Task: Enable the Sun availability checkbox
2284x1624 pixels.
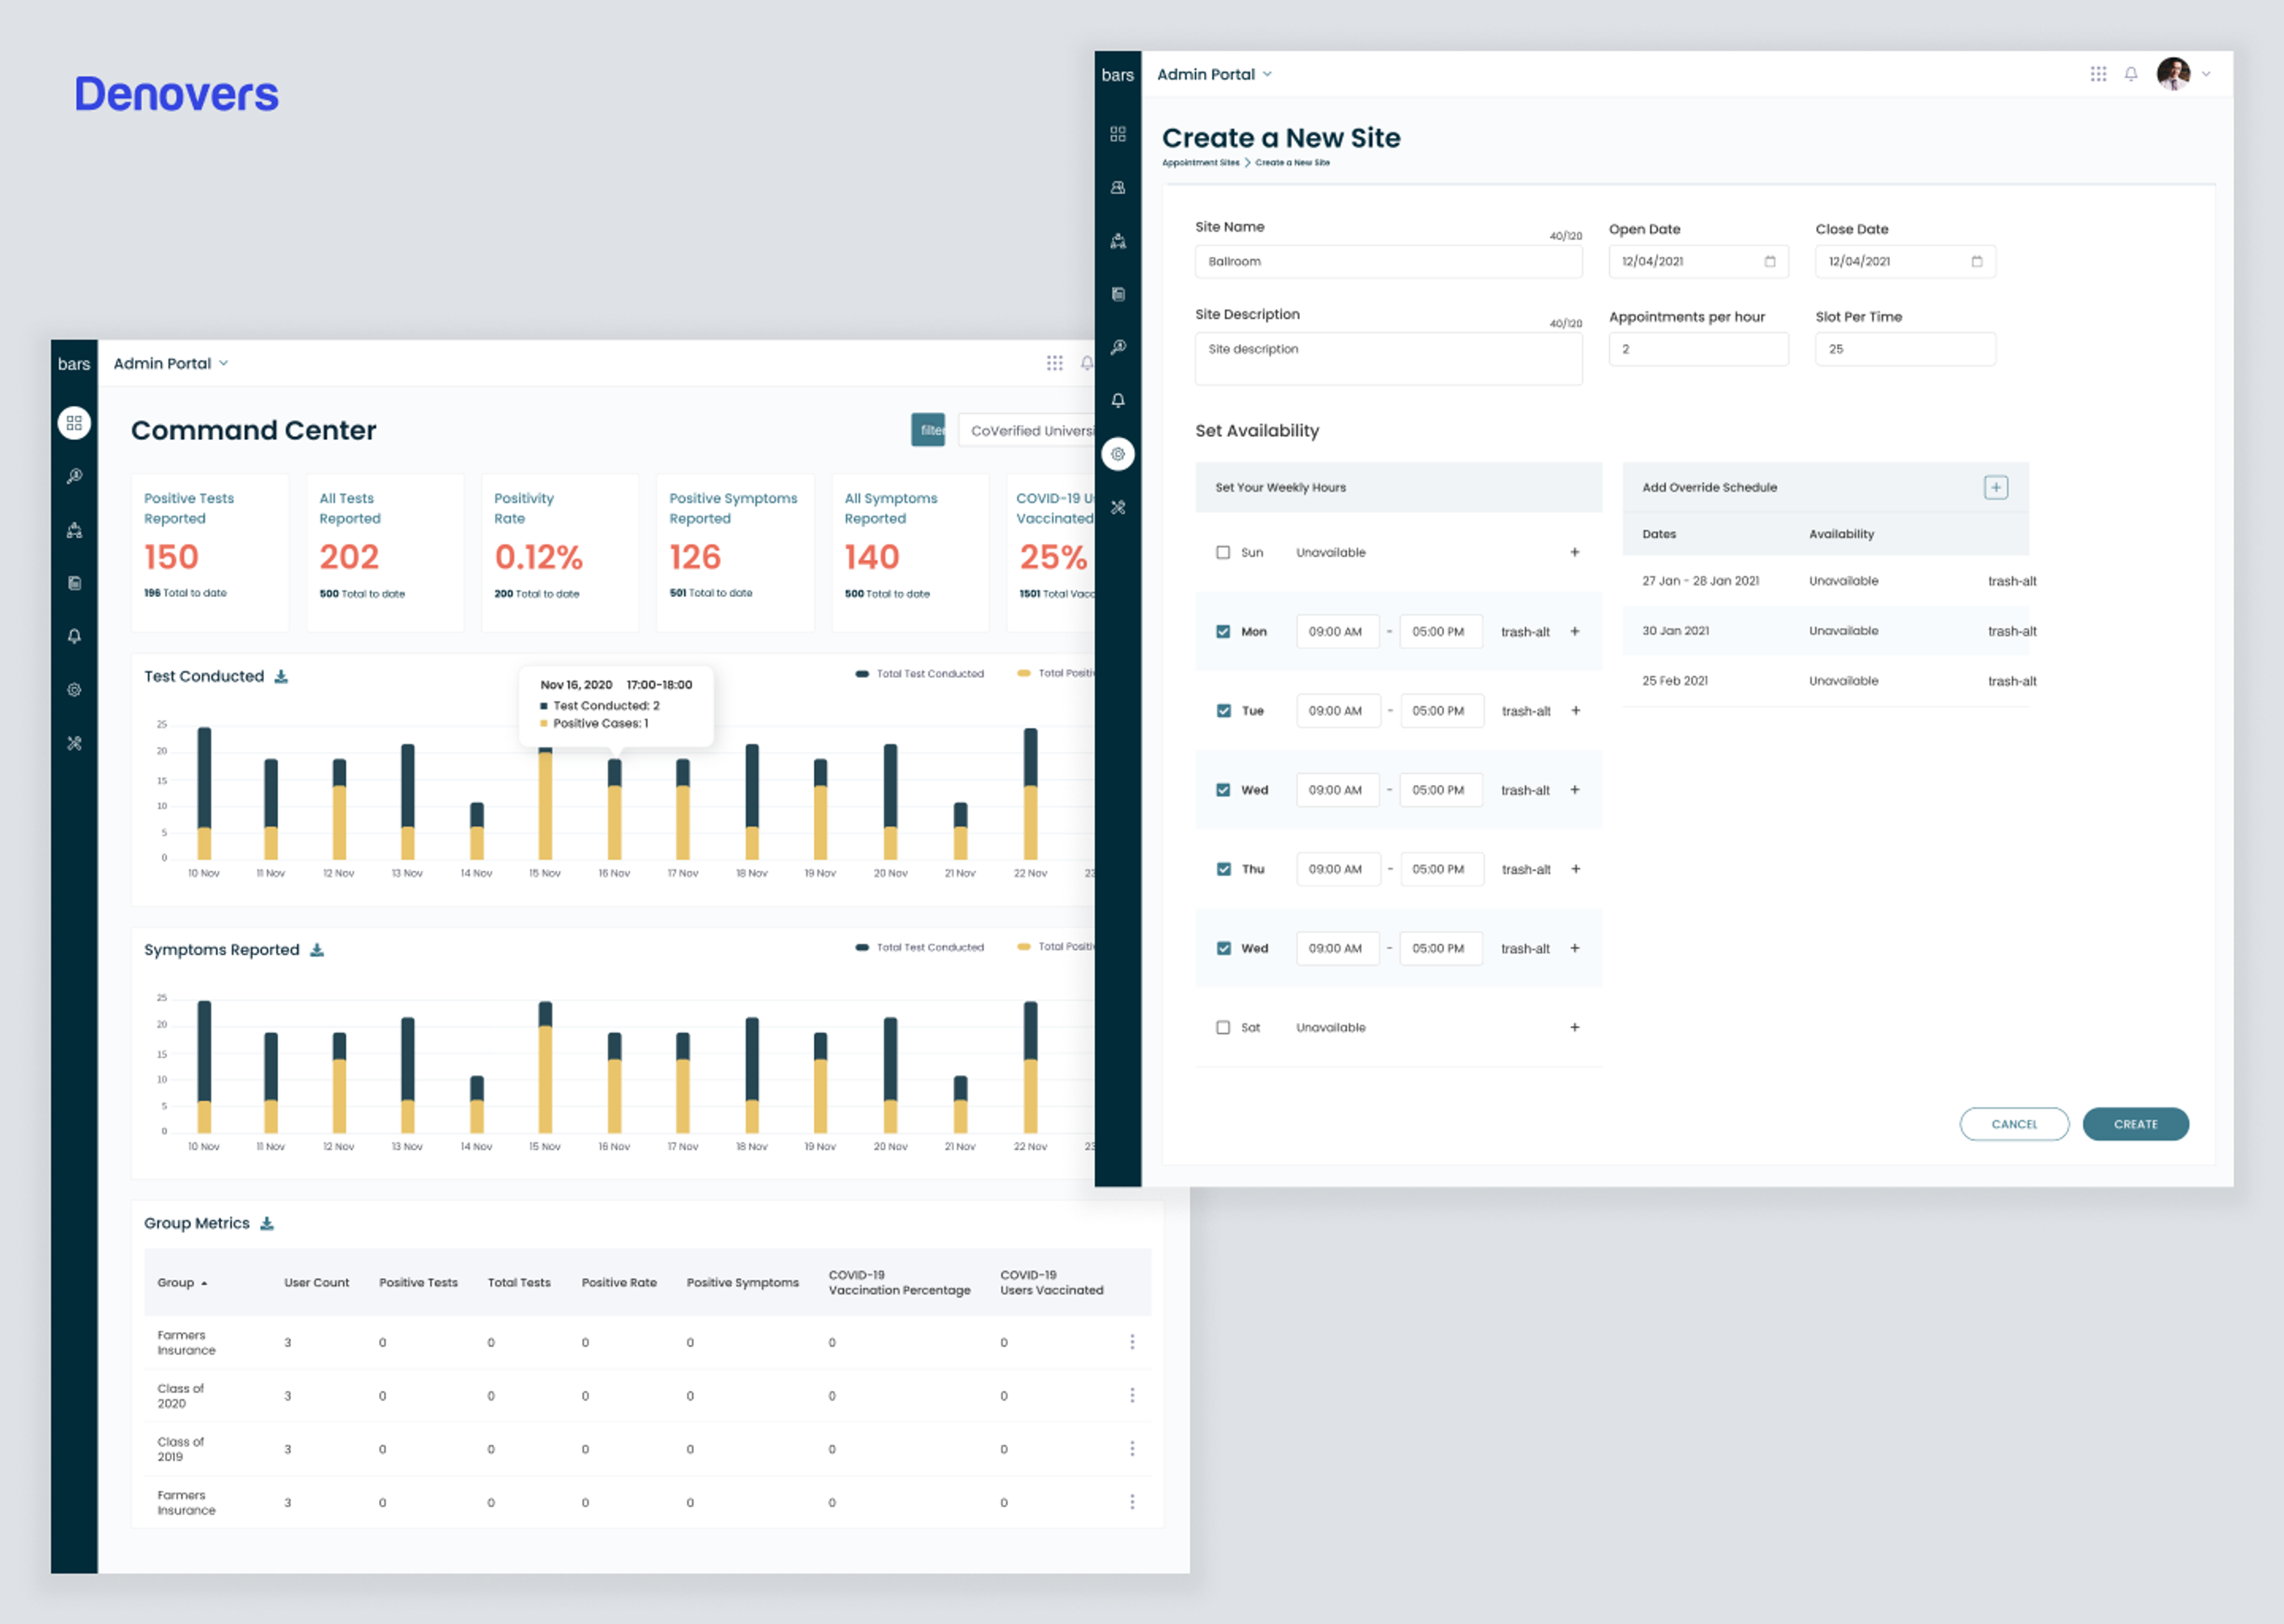Action: (x=1222, y=552)
